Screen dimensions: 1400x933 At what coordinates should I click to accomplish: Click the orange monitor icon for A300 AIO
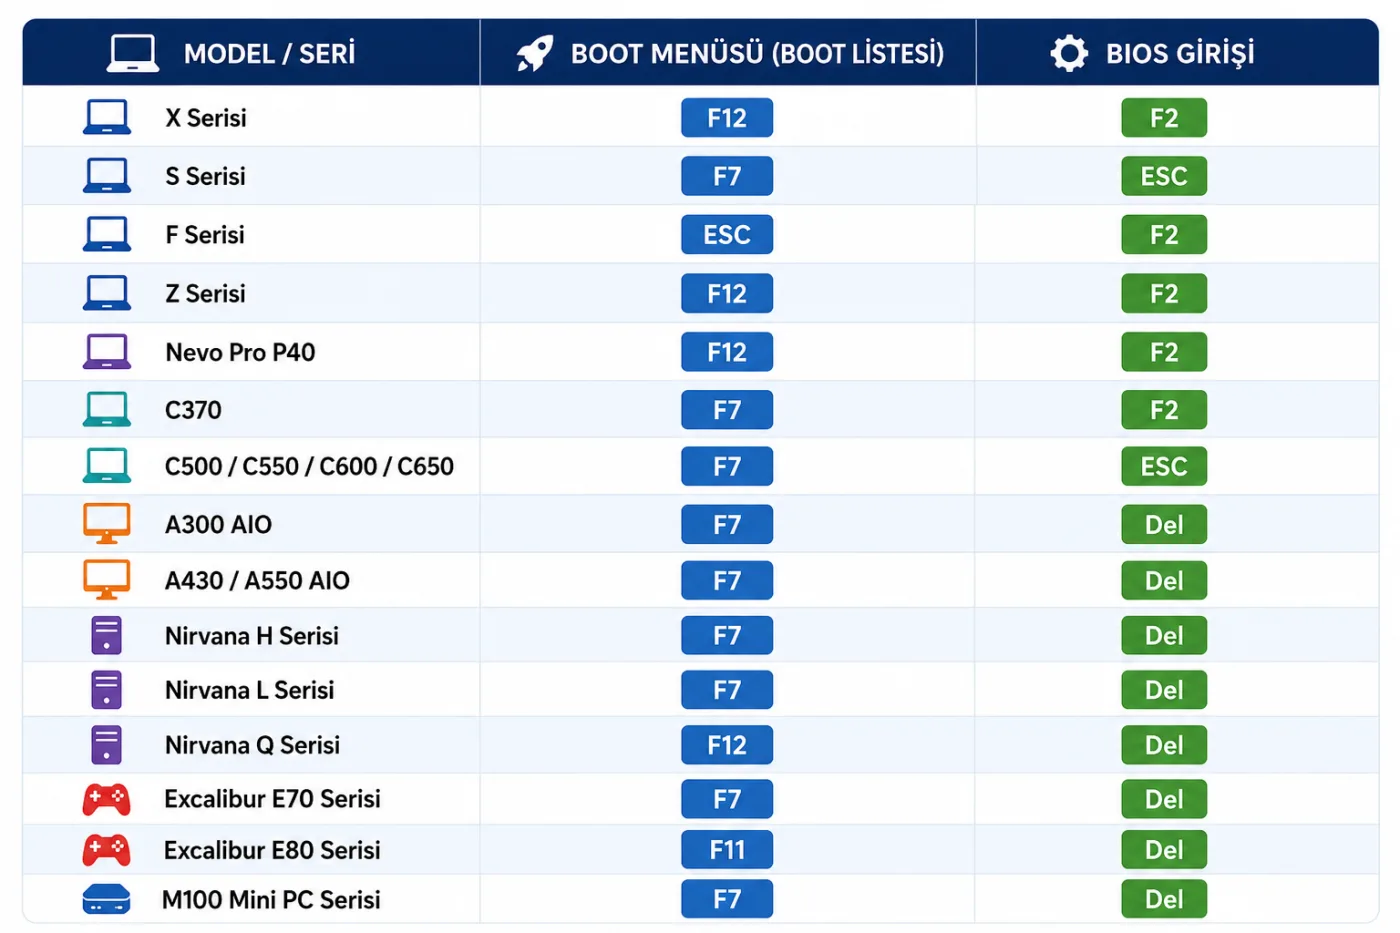[x=107, y=523]
